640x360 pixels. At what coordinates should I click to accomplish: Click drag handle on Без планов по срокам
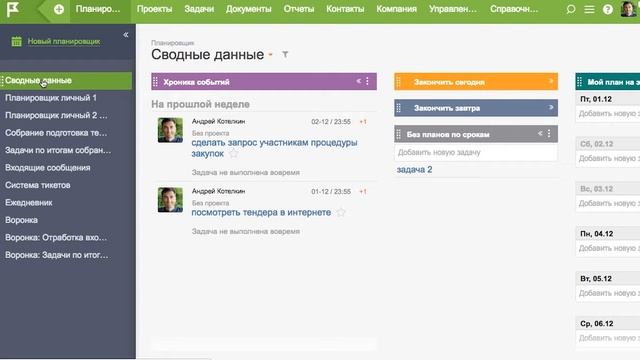click(x=399, y=134)
